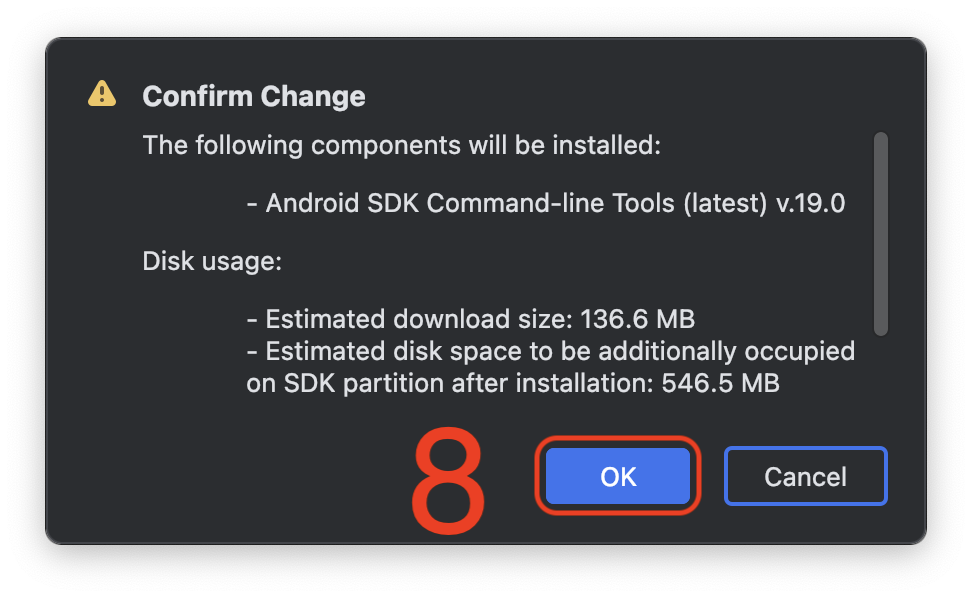972x598 pixels.
Task: Click the red number 8 annotation
Action: 447,482
